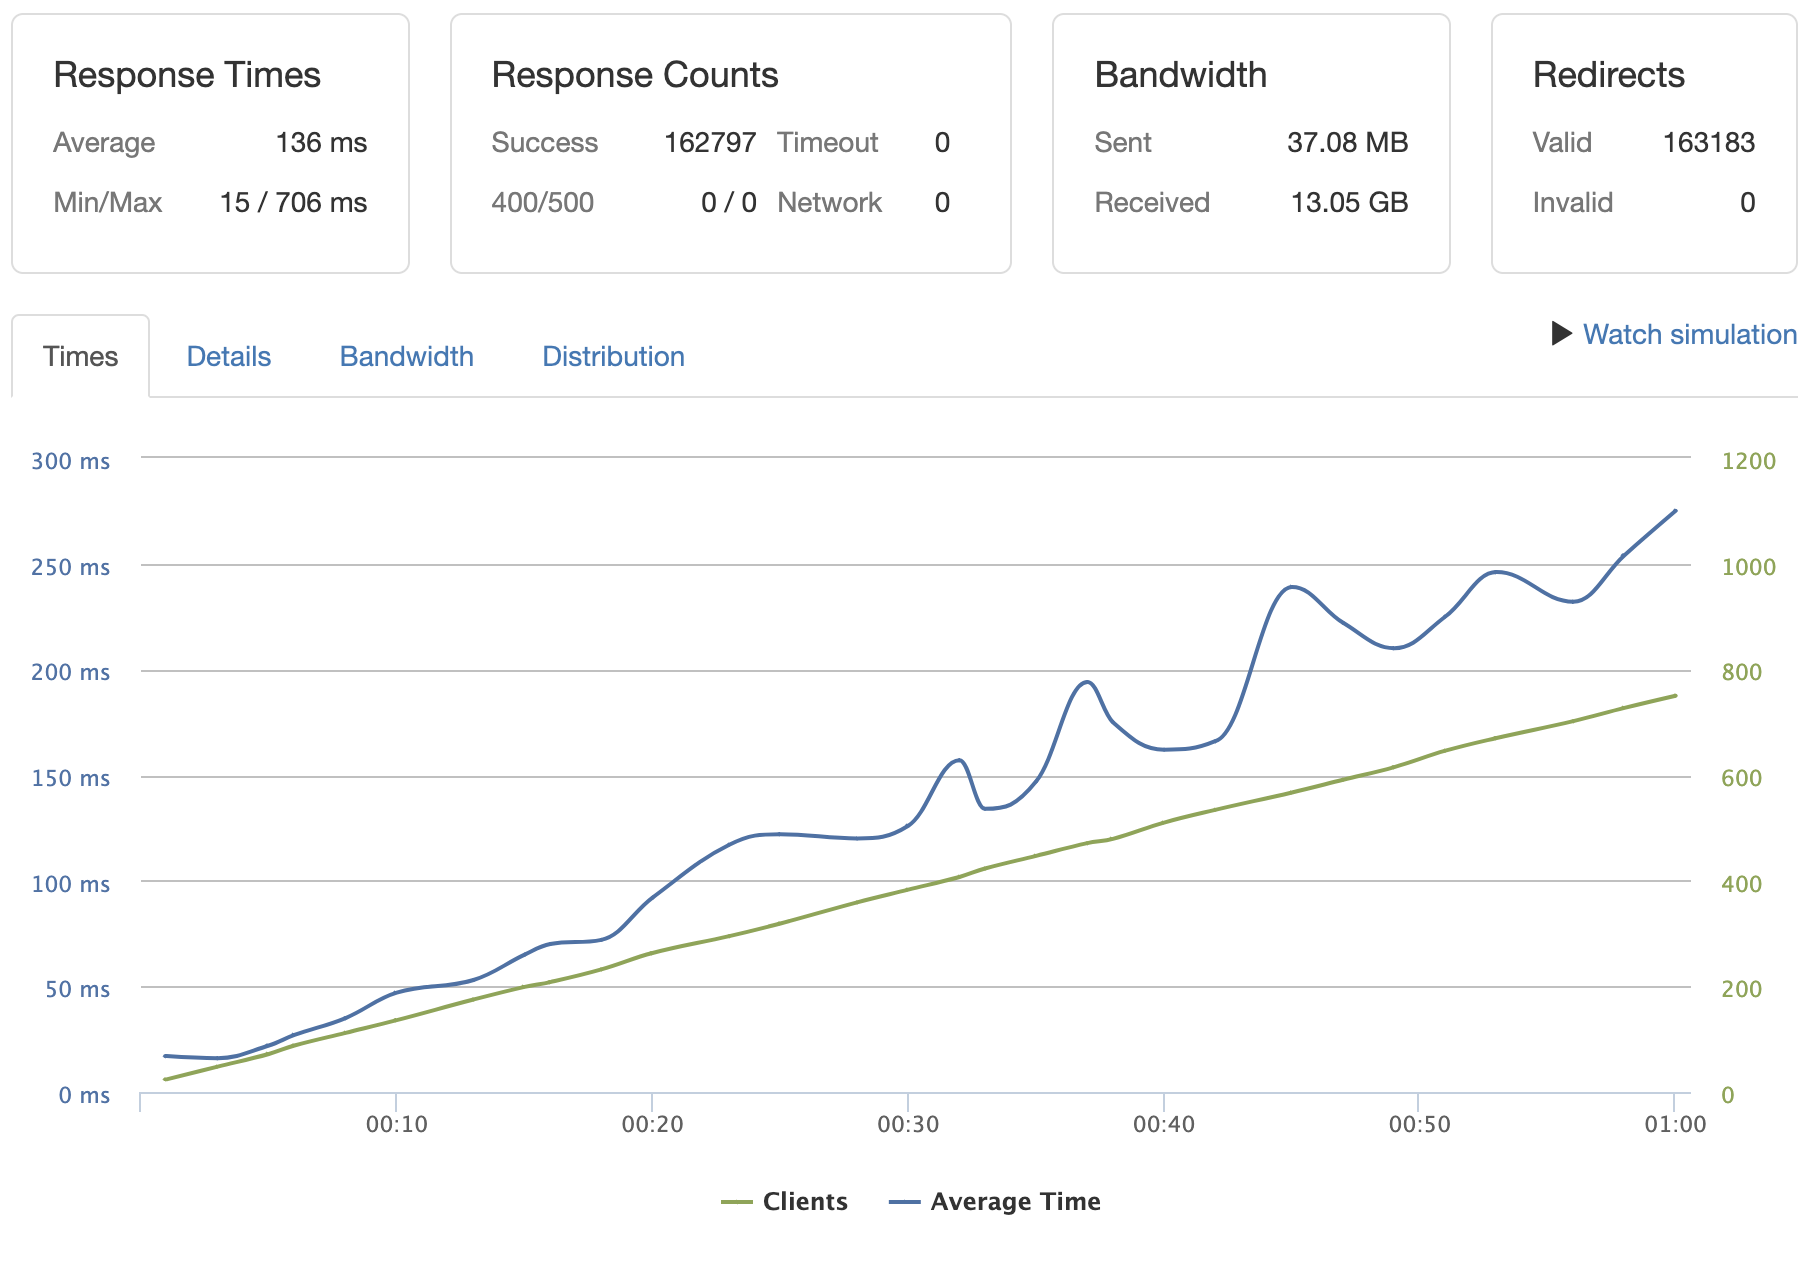
Task: Click the 00:50 time axis label
Action: 1419,1124
